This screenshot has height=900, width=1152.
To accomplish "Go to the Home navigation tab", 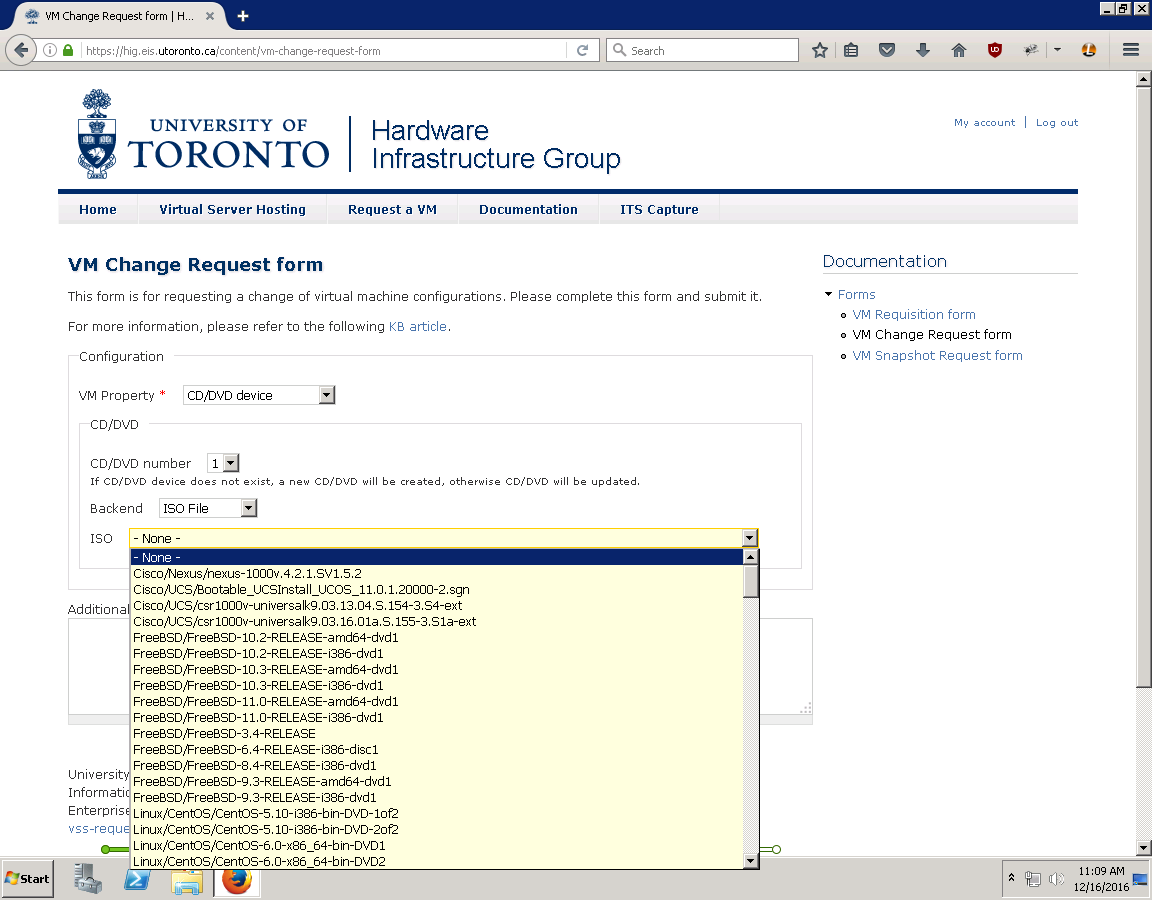I will (98, 209).
